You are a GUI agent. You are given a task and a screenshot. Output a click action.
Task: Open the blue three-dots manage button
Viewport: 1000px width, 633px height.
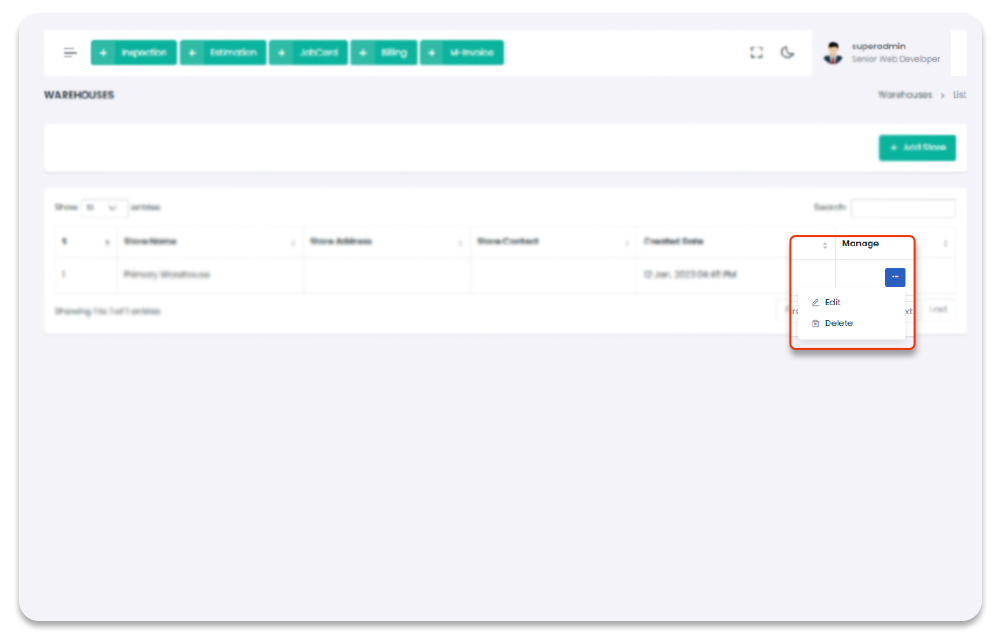point(895,277)
